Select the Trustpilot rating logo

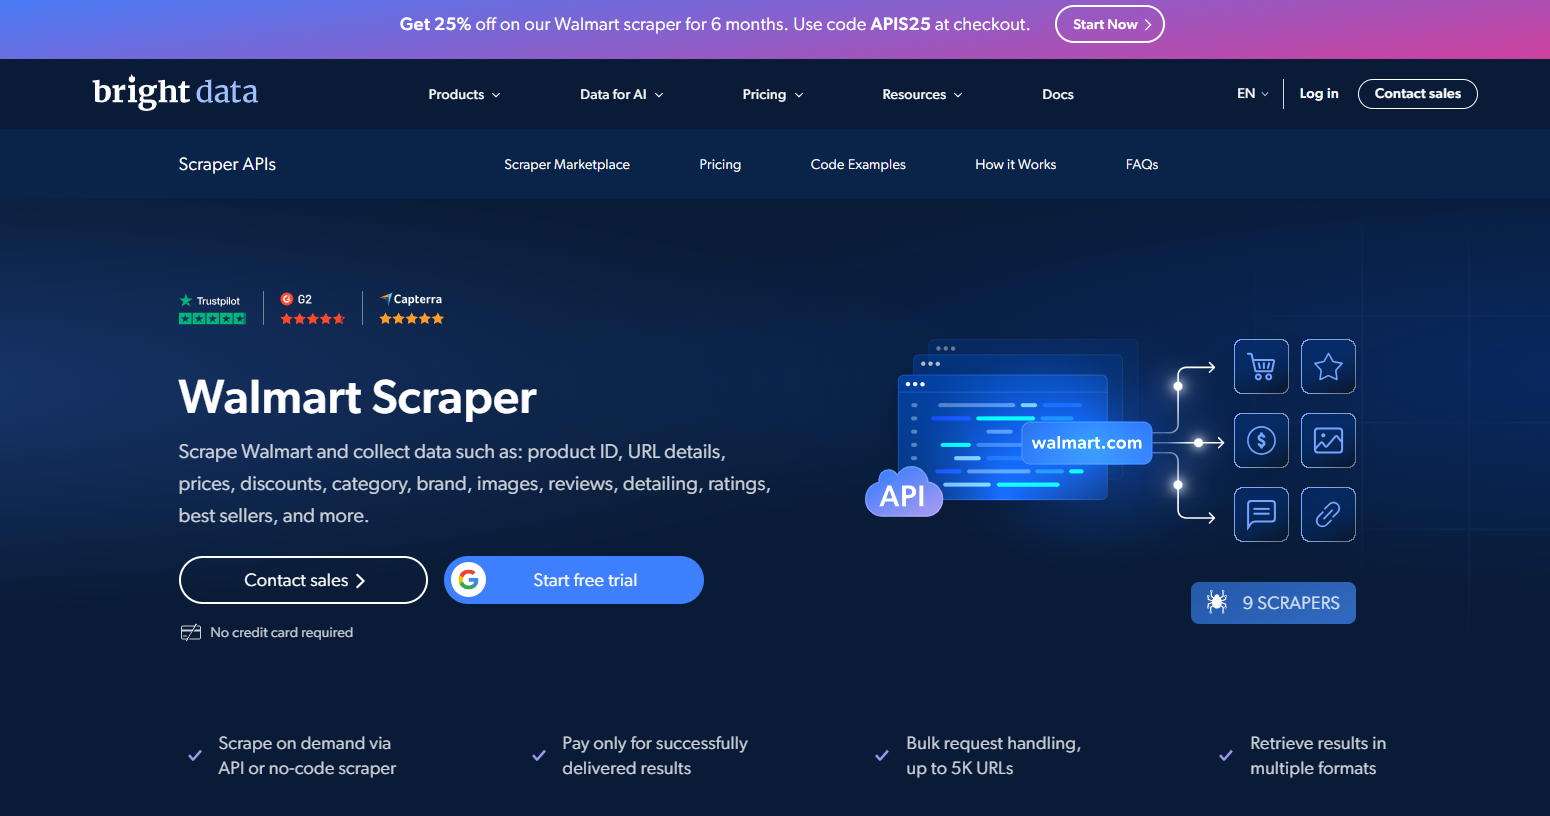coord(211,307)
